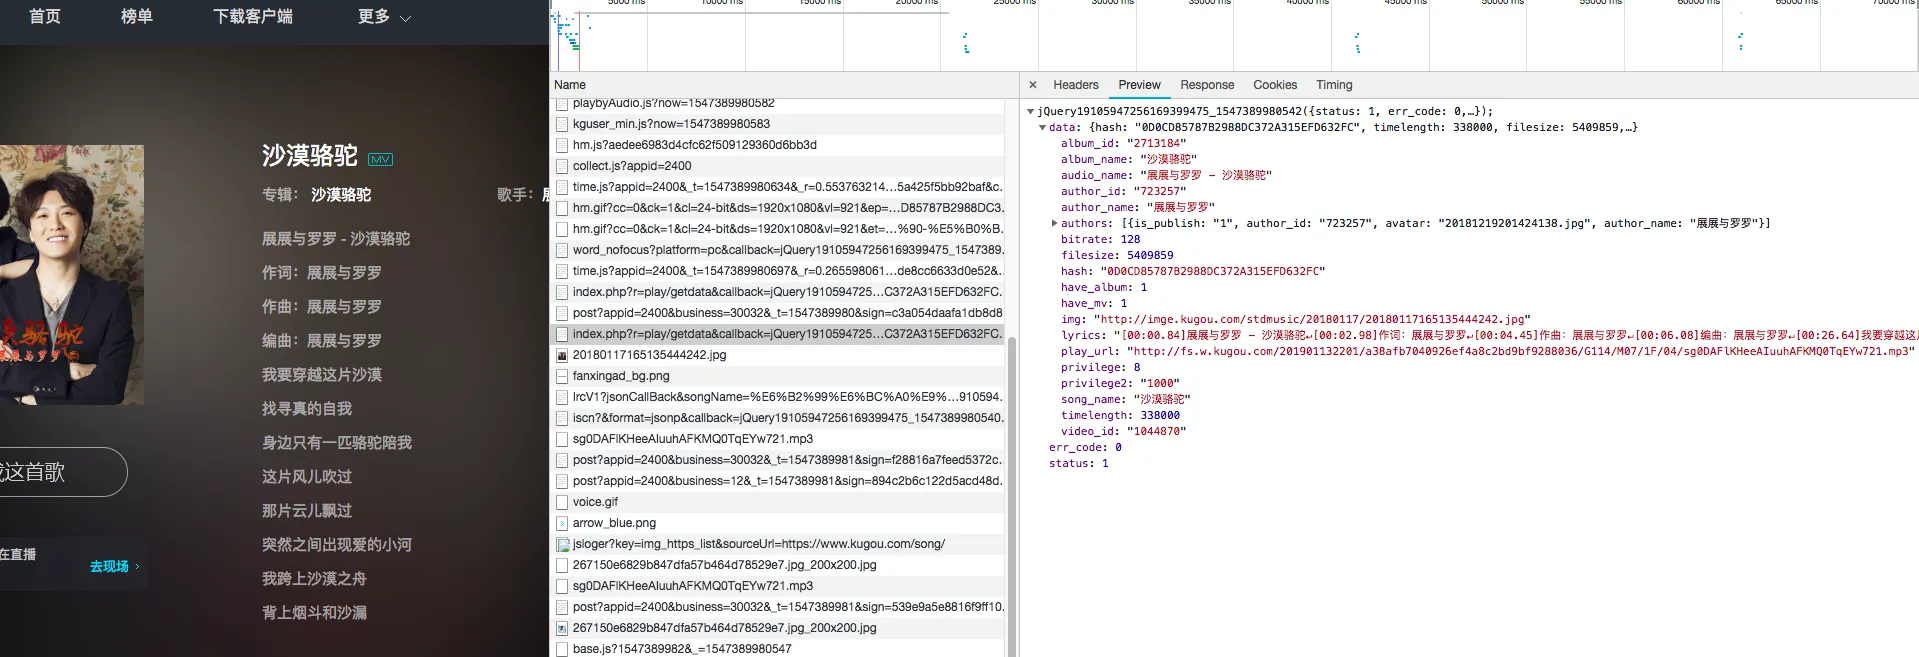This screenshot has width=1919, height=657.
Task: Click the filesize: 5409859 property line
Action: (x=1117, y=255)
